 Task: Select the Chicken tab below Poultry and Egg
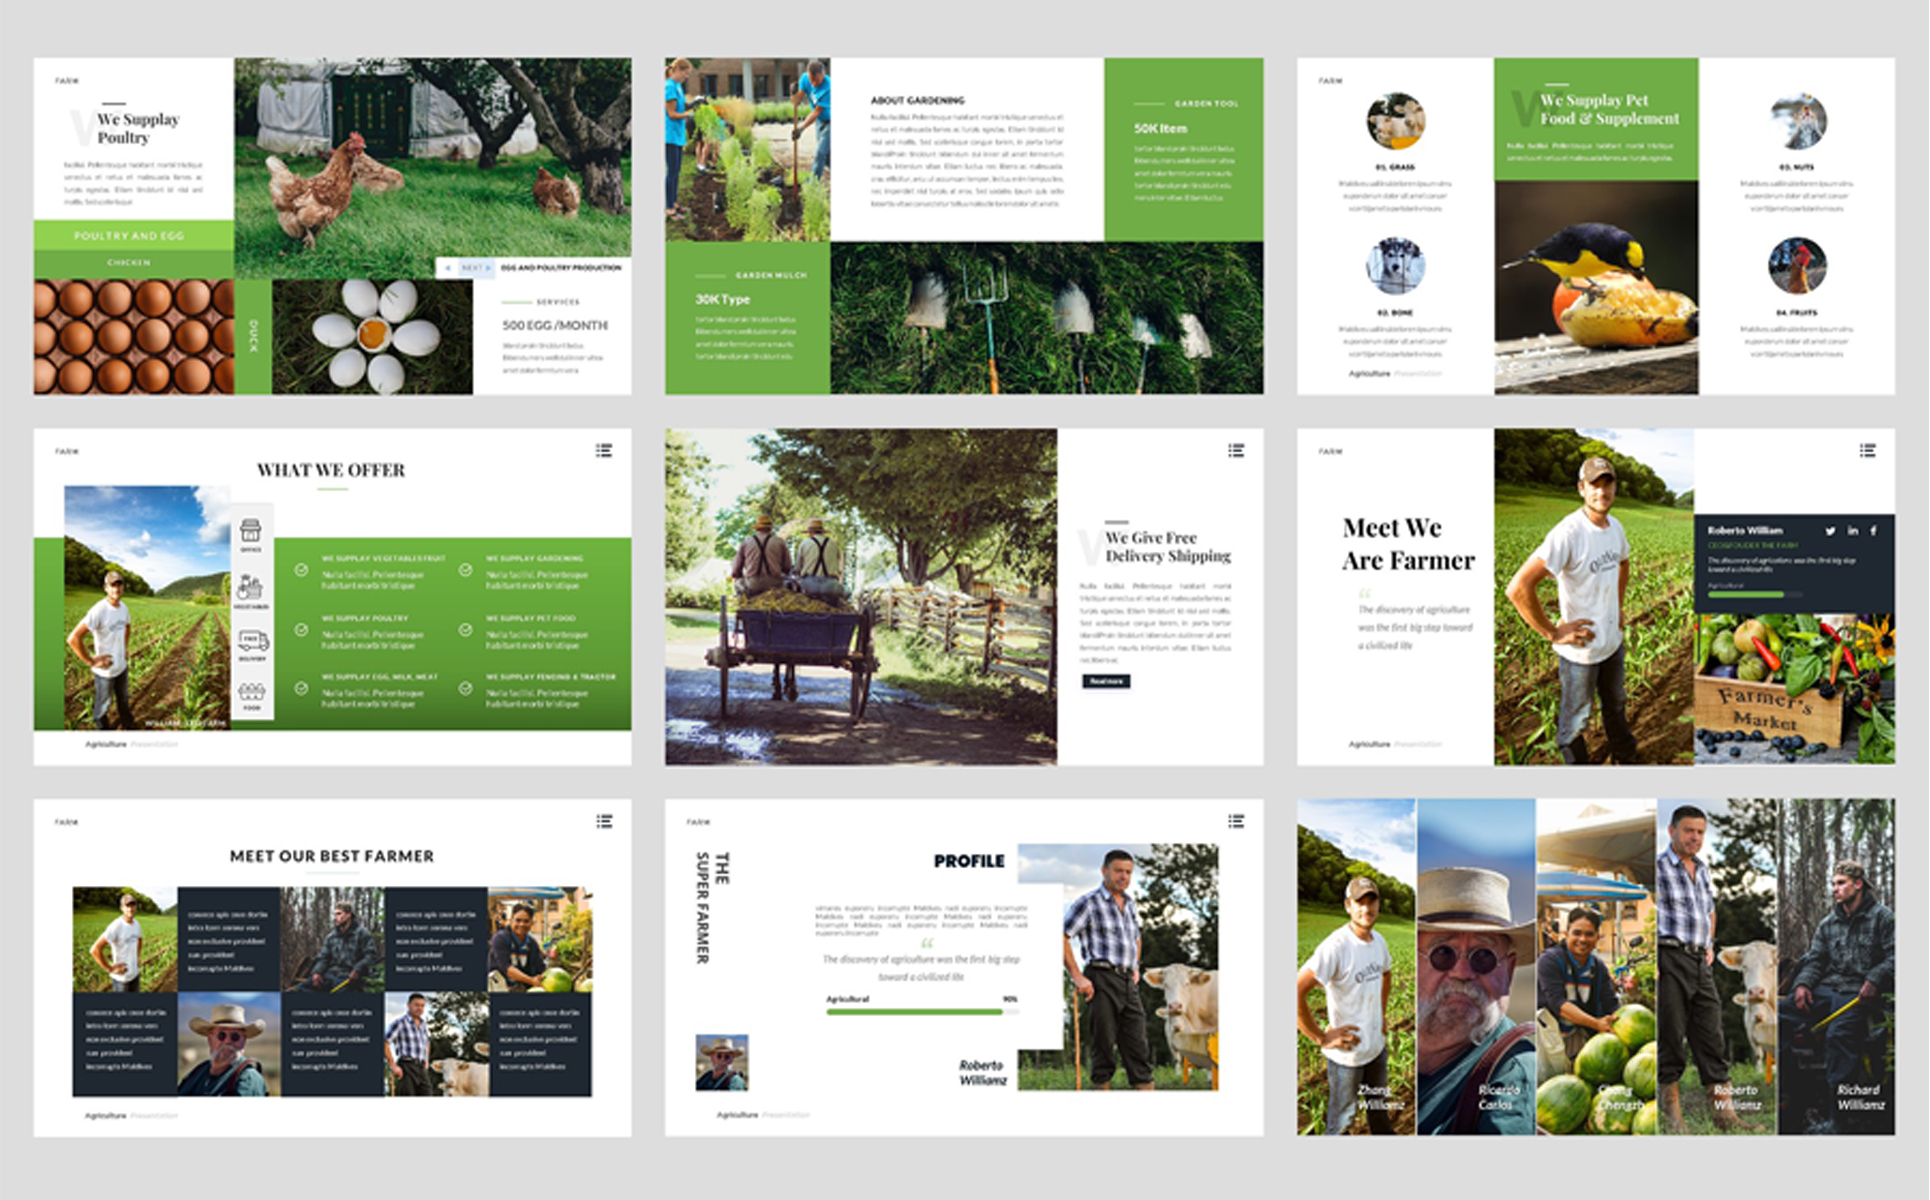(x=134, y=263)
